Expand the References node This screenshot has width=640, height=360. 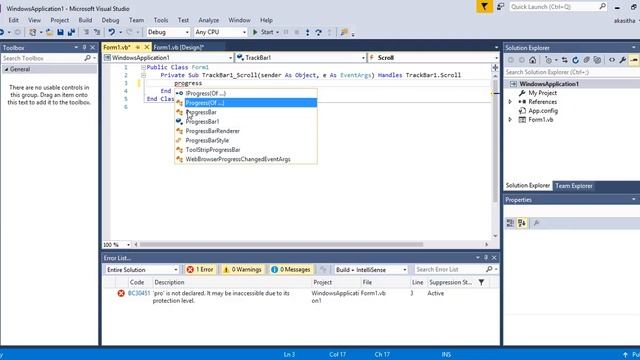click(510, 102)
